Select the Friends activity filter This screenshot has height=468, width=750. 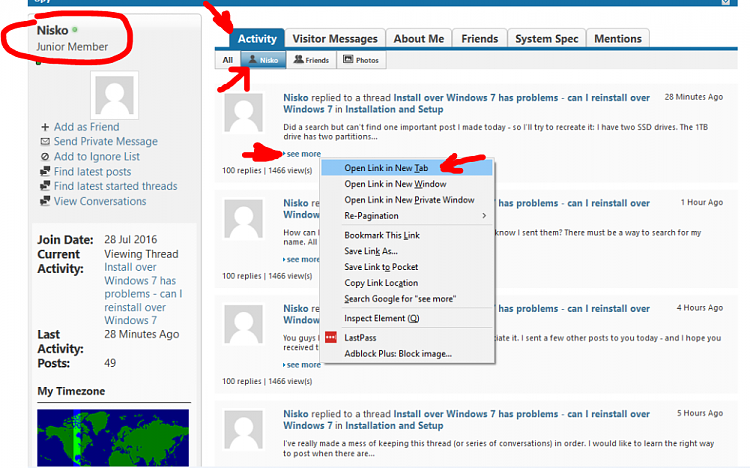[311, 60]
